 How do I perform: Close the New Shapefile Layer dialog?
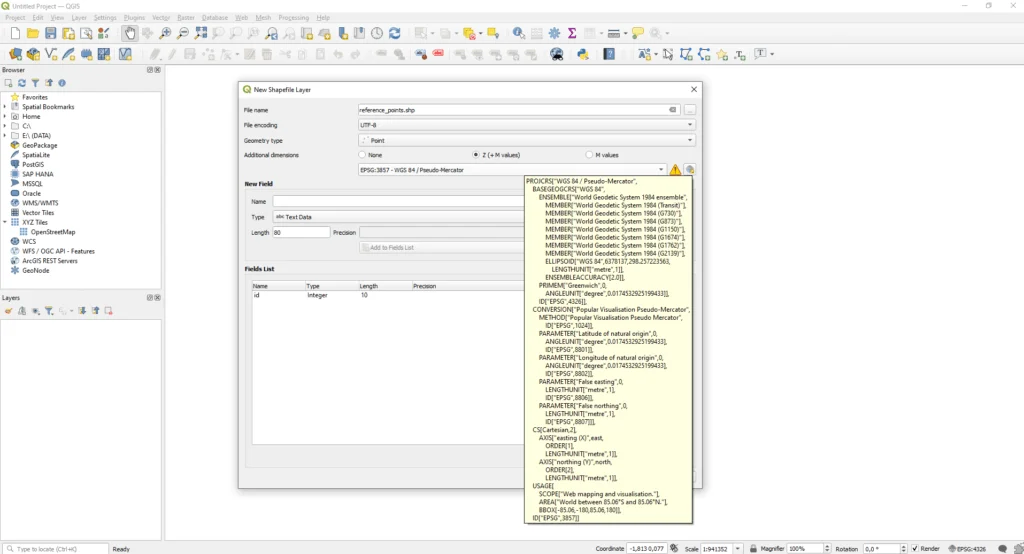point(694,90)
